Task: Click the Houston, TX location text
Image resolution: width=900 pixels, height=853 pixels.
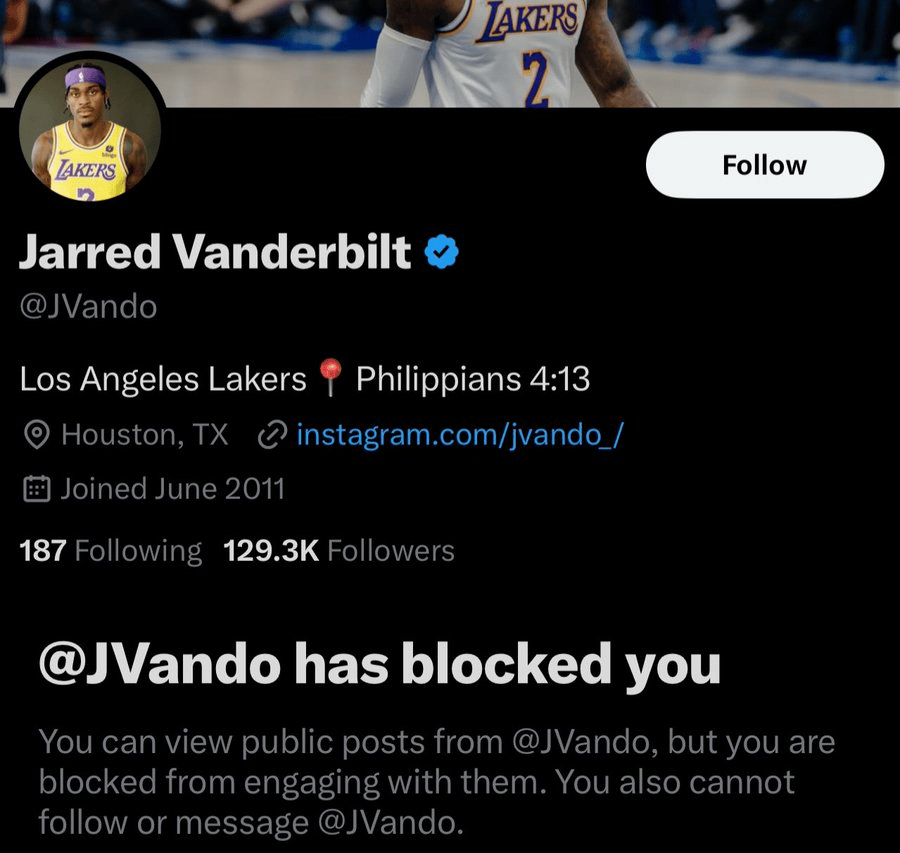Action: click(x=145, y=435)
